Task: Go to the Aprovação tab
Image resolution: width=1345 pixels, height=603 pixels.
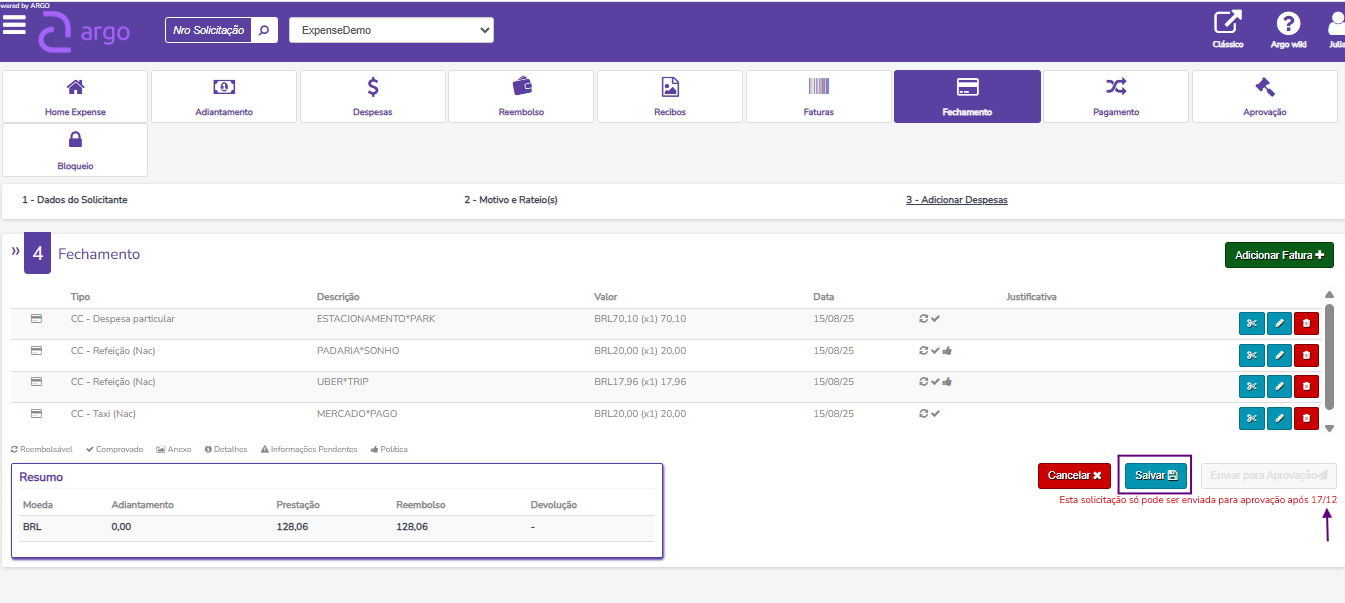Action: (x=1264, y=97)
